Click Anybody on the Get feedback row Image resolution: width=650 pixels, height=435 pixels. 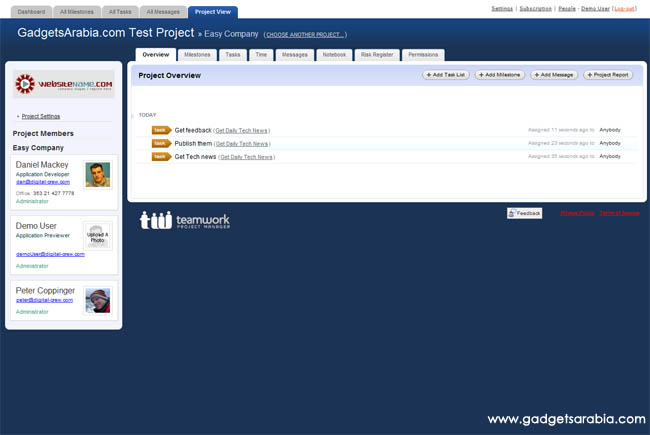point(610,130)
